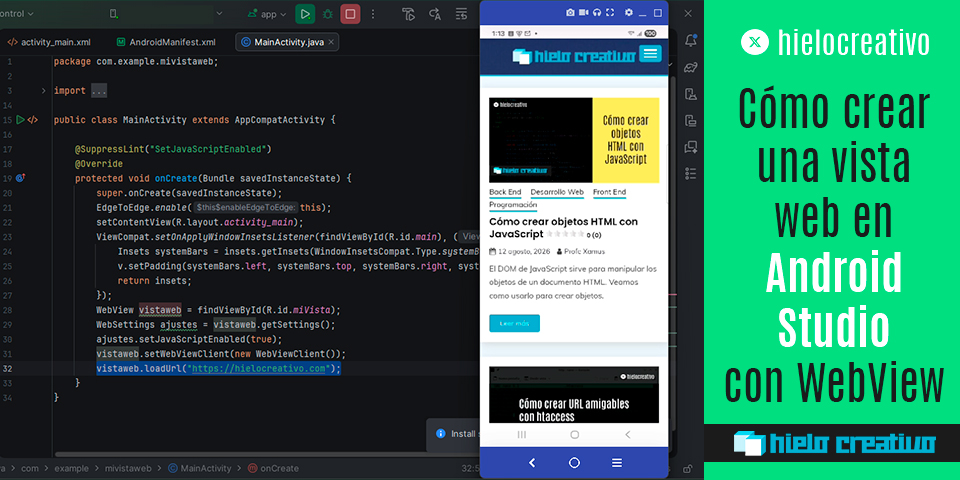Click the star rating under article title

click(x=565, y=234)
